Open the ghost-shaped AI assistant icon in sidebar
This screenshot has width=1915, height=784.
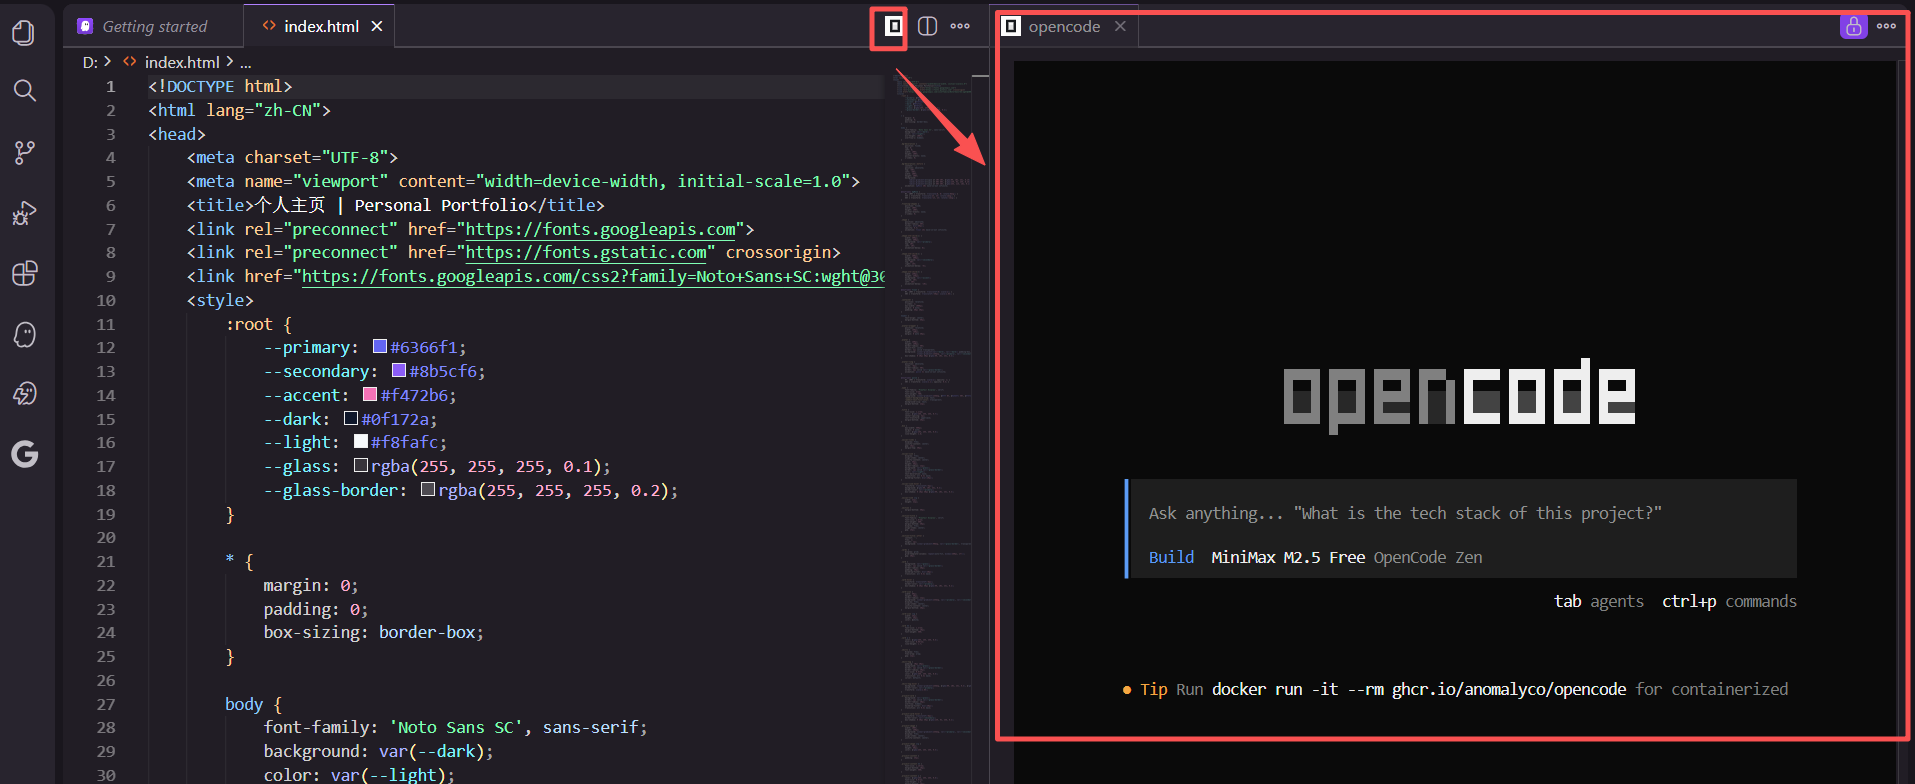click(x=24, y=334)
